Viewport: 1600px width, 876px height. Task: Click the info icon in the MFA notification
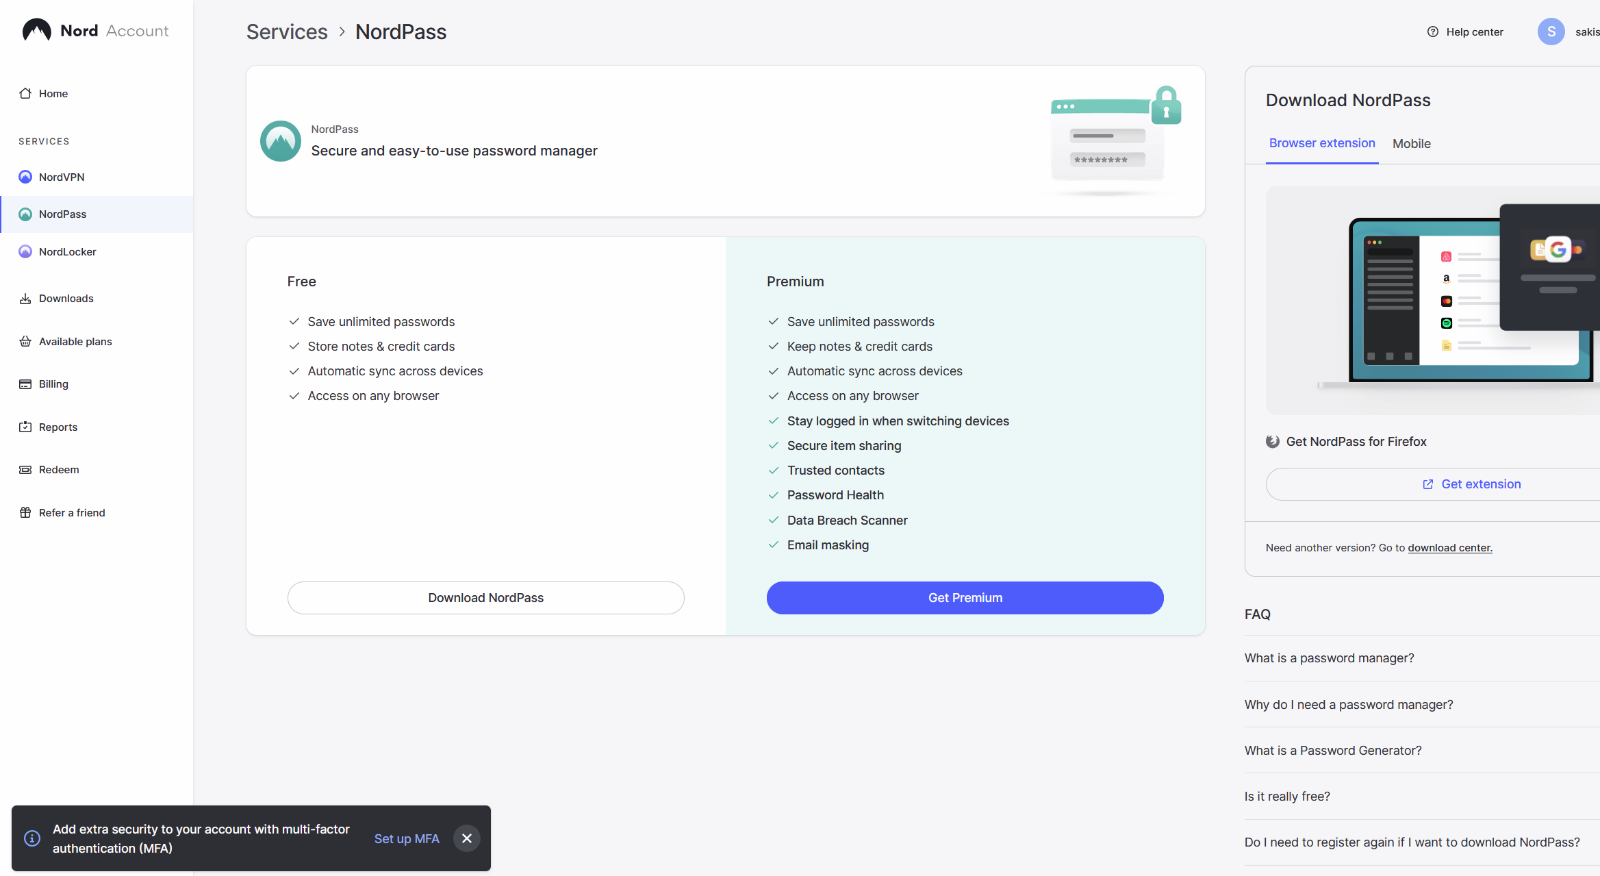(x=32, y=838)
